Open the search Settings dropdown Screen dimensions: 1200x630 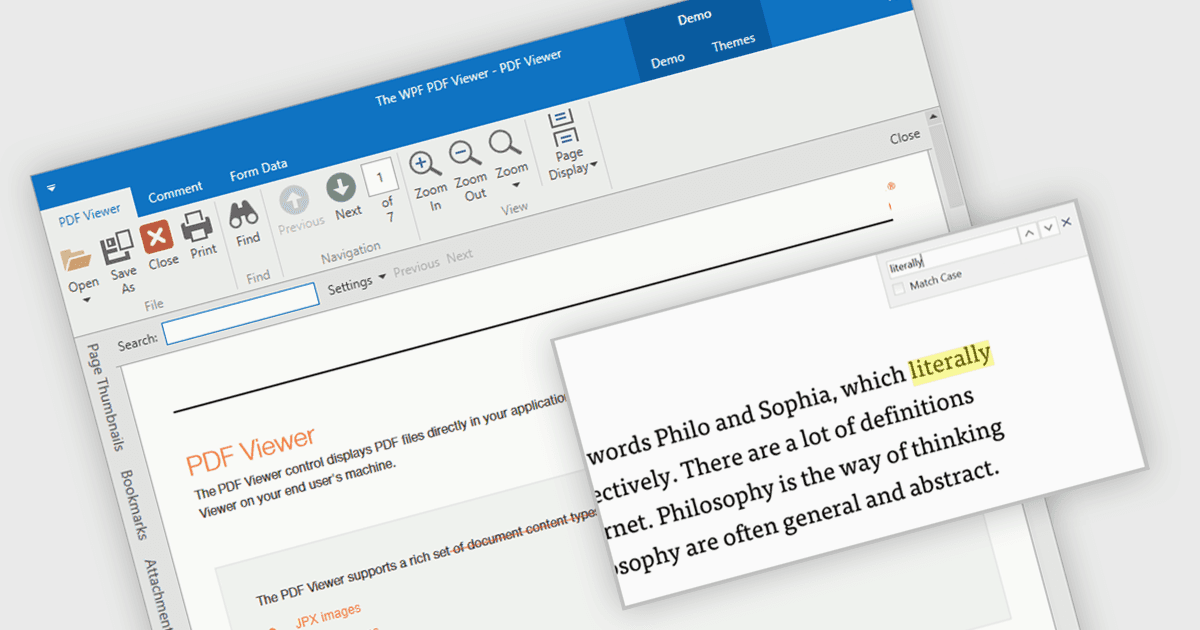pos(356,285)
